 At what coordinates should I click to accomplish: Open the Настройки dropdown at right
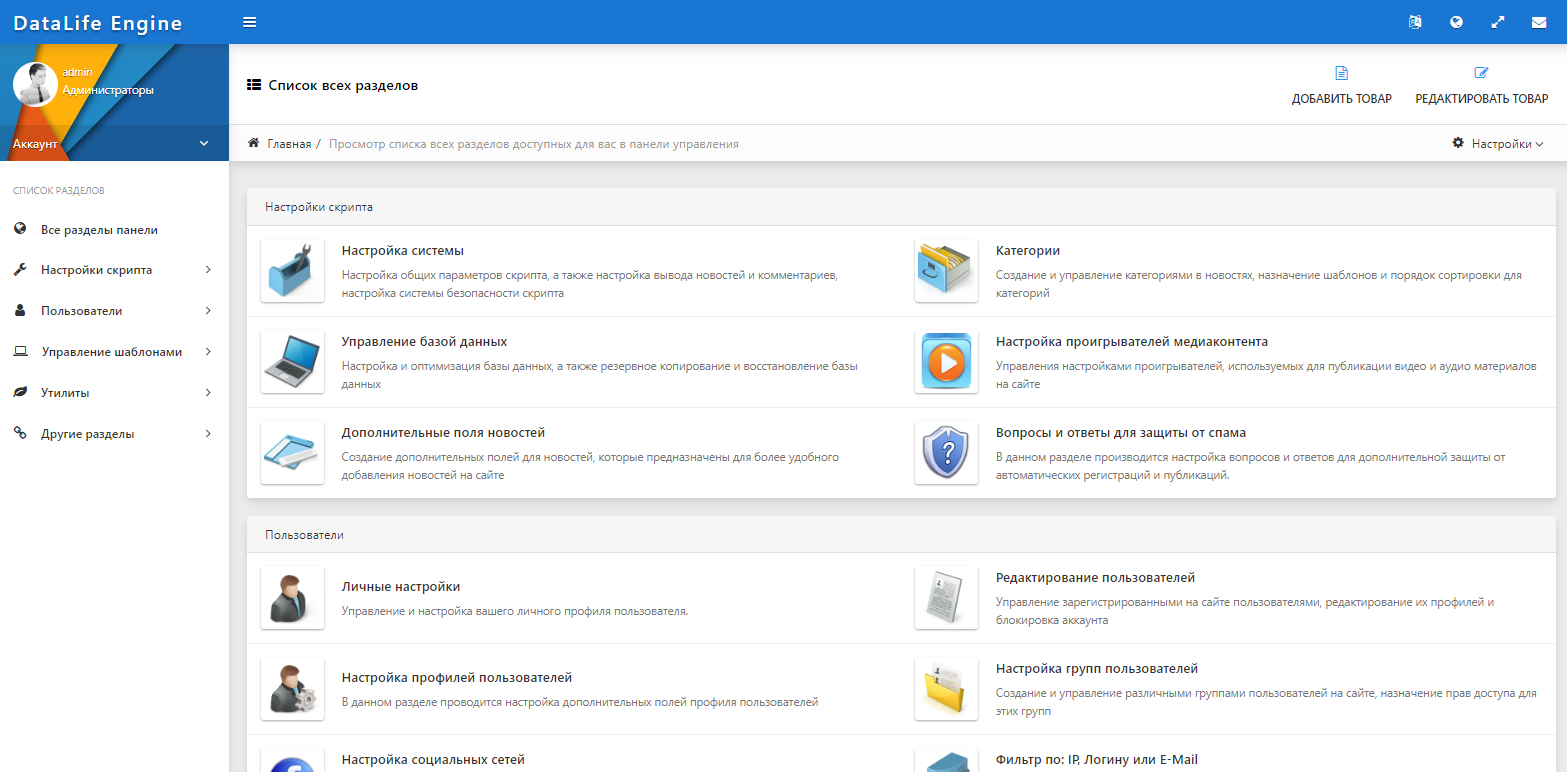[x=1497, y=144]
